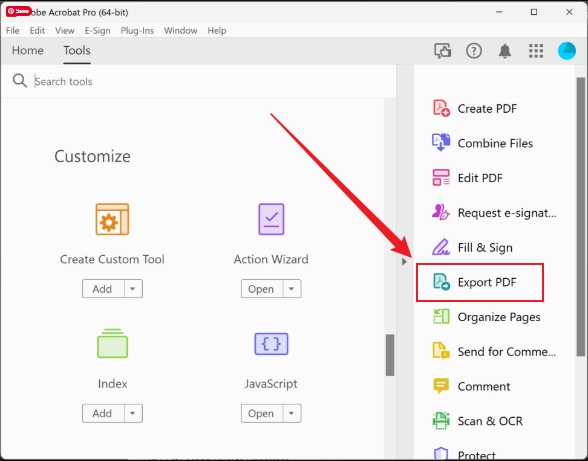
Task: Open the Create PDF tool icon
Action: pos(441,108)
